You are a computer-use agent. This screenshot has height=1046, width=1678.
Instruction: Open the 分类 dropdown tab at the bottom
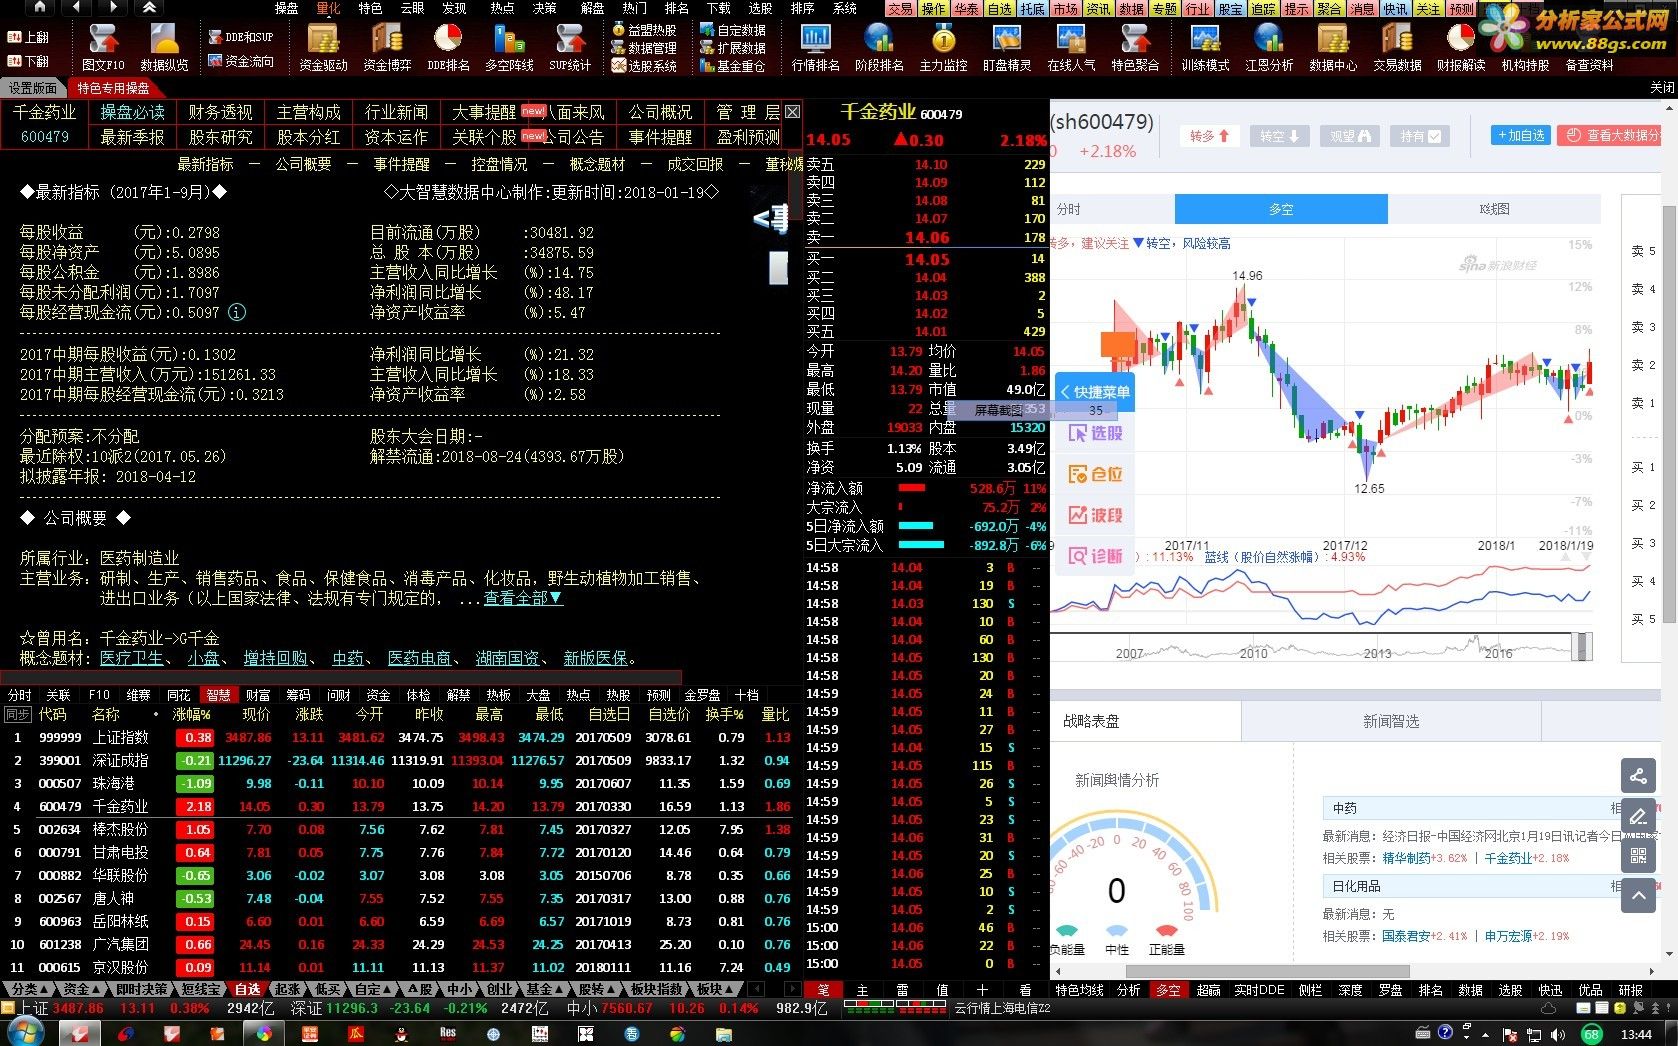pos(30,989)
